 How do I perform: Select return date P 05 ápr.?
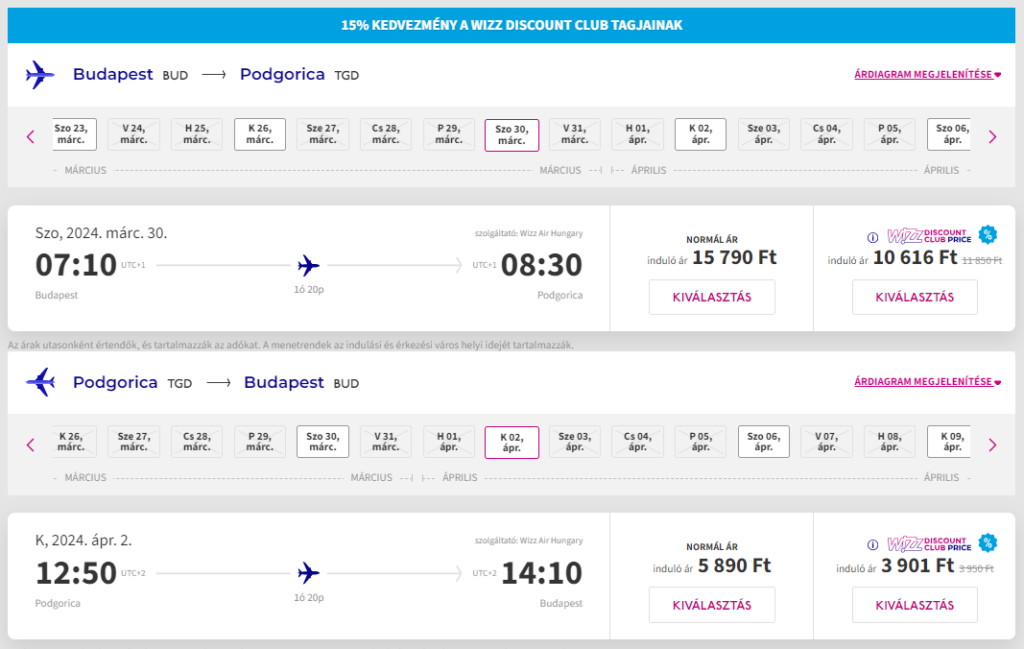[x=700, y=442]
